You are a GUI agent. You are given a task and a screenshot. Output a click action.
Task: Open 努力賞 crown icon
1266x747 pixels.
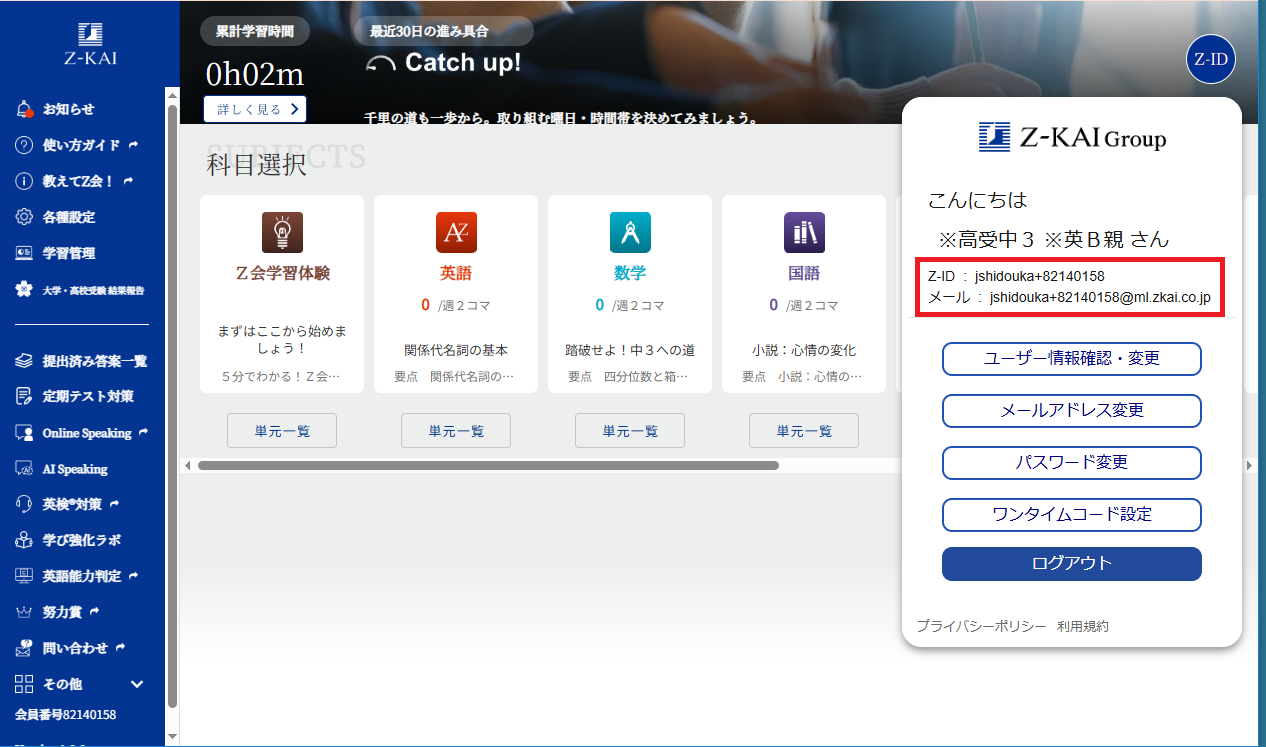point(25,612)
